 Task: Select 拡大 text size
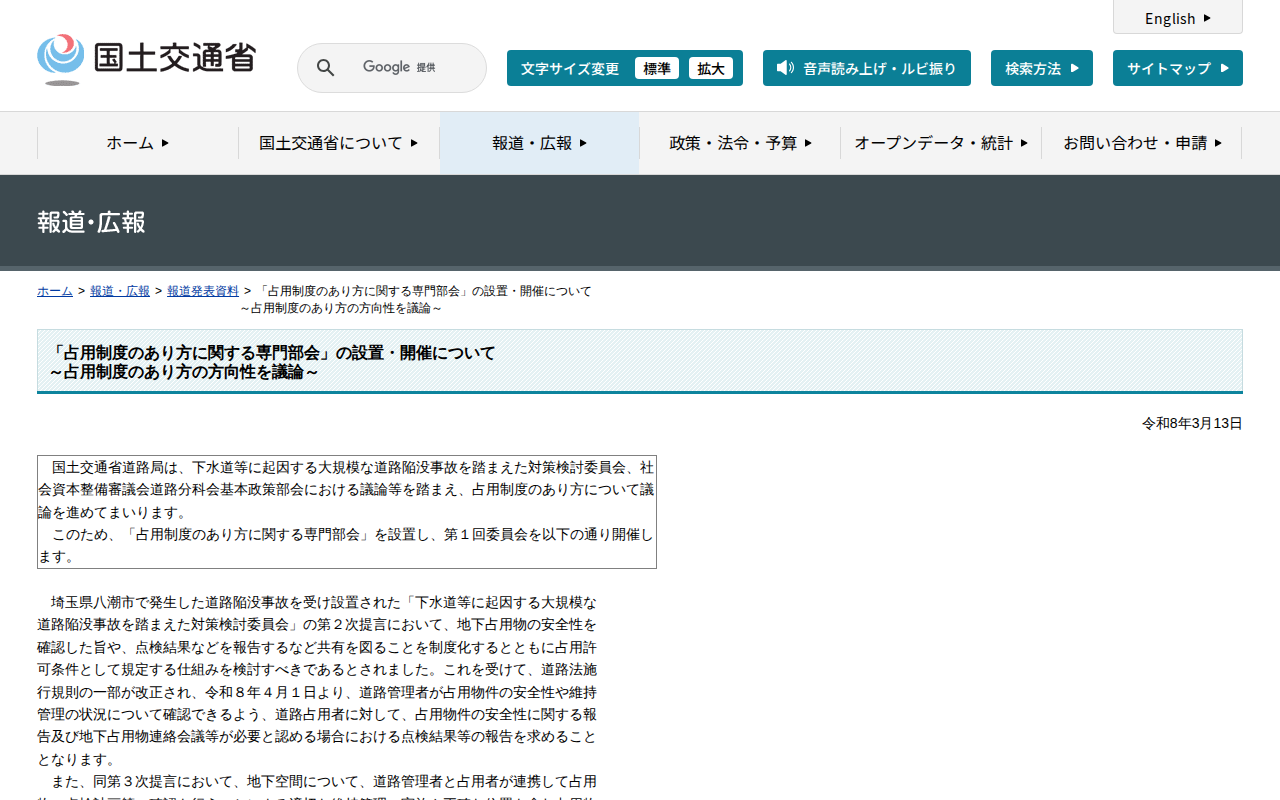(711, 68)
